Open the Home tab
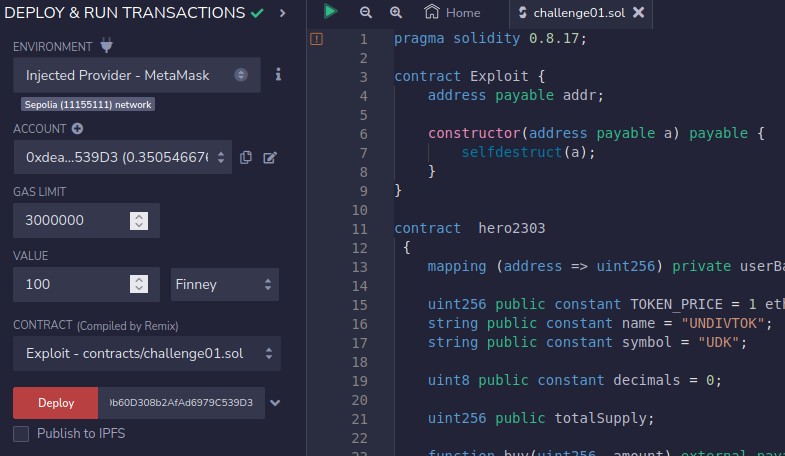The image size is (785, 456). point(452,13)
